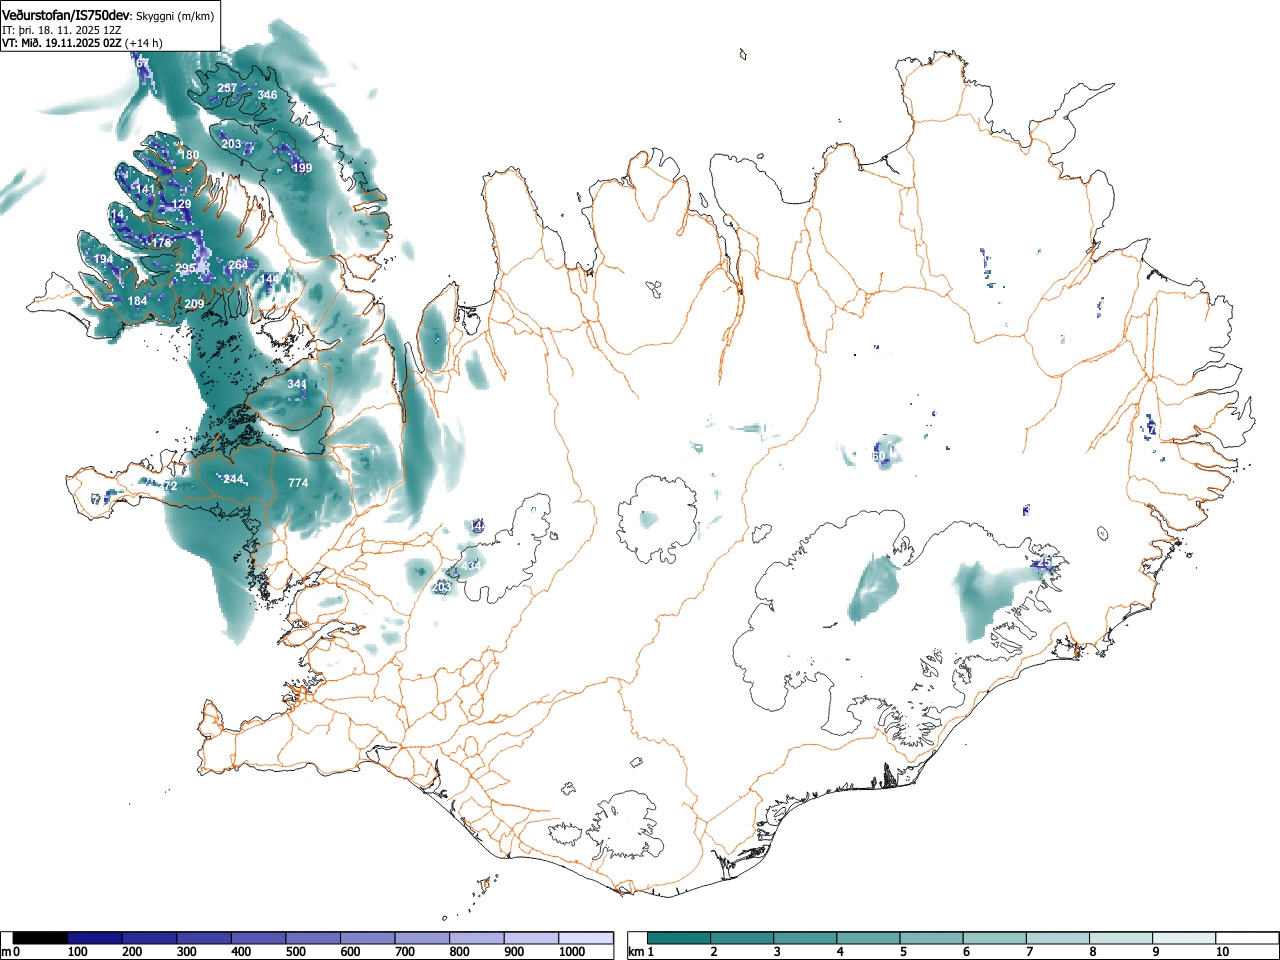Click the 700 tick label on metre legend
Screen dimensions: 1280x960
(x=405, y=952)
